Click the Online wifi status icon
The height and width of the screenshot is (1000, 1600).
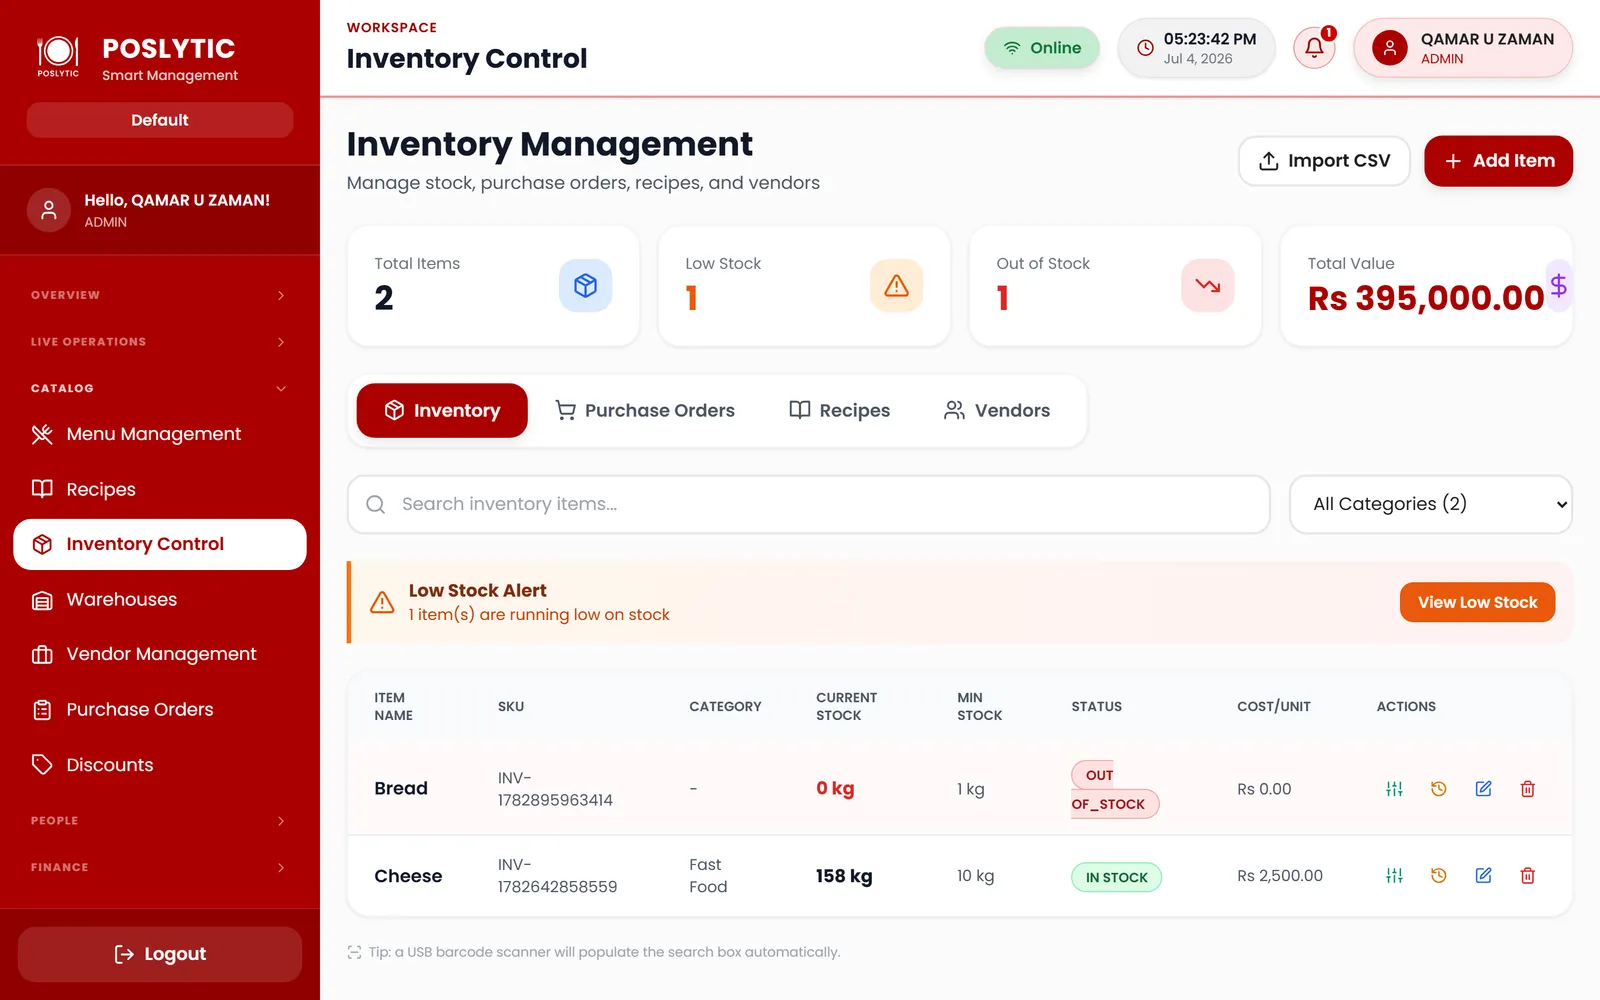point(1012,48)
